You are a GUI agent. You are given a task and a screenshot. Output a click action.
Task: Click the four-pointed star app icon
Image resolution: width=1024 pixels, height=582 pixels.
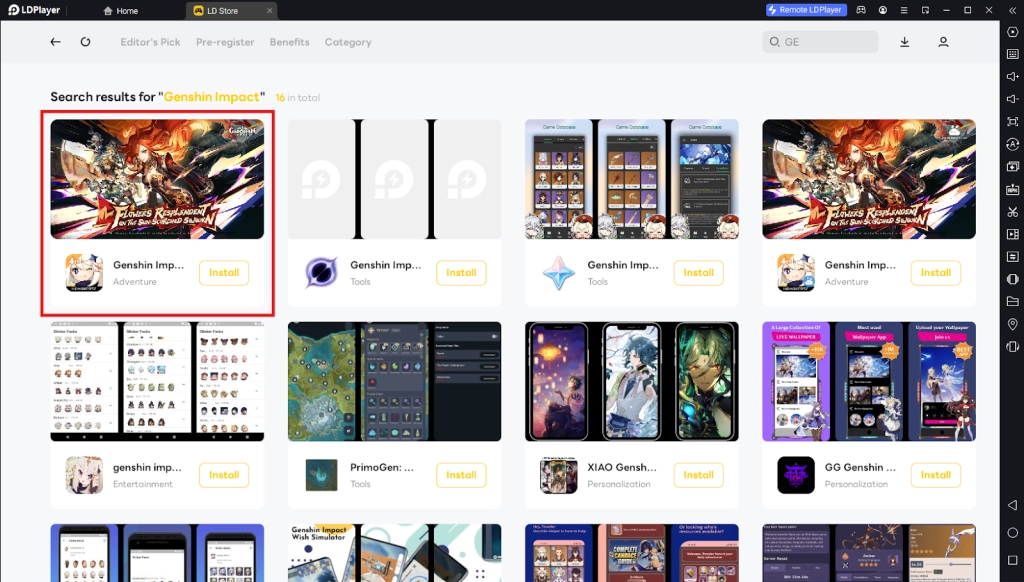tap(558, 272)
